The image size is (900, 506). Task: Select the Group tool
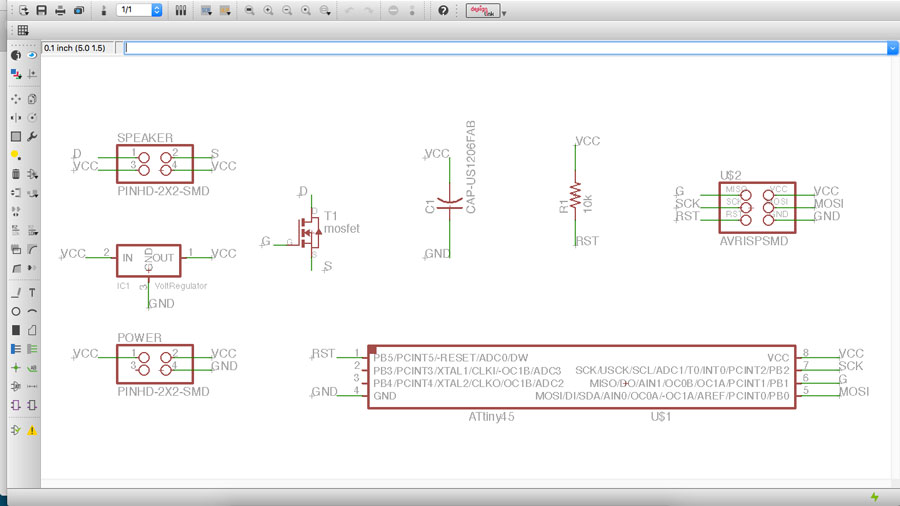click(x=15, y=137)
